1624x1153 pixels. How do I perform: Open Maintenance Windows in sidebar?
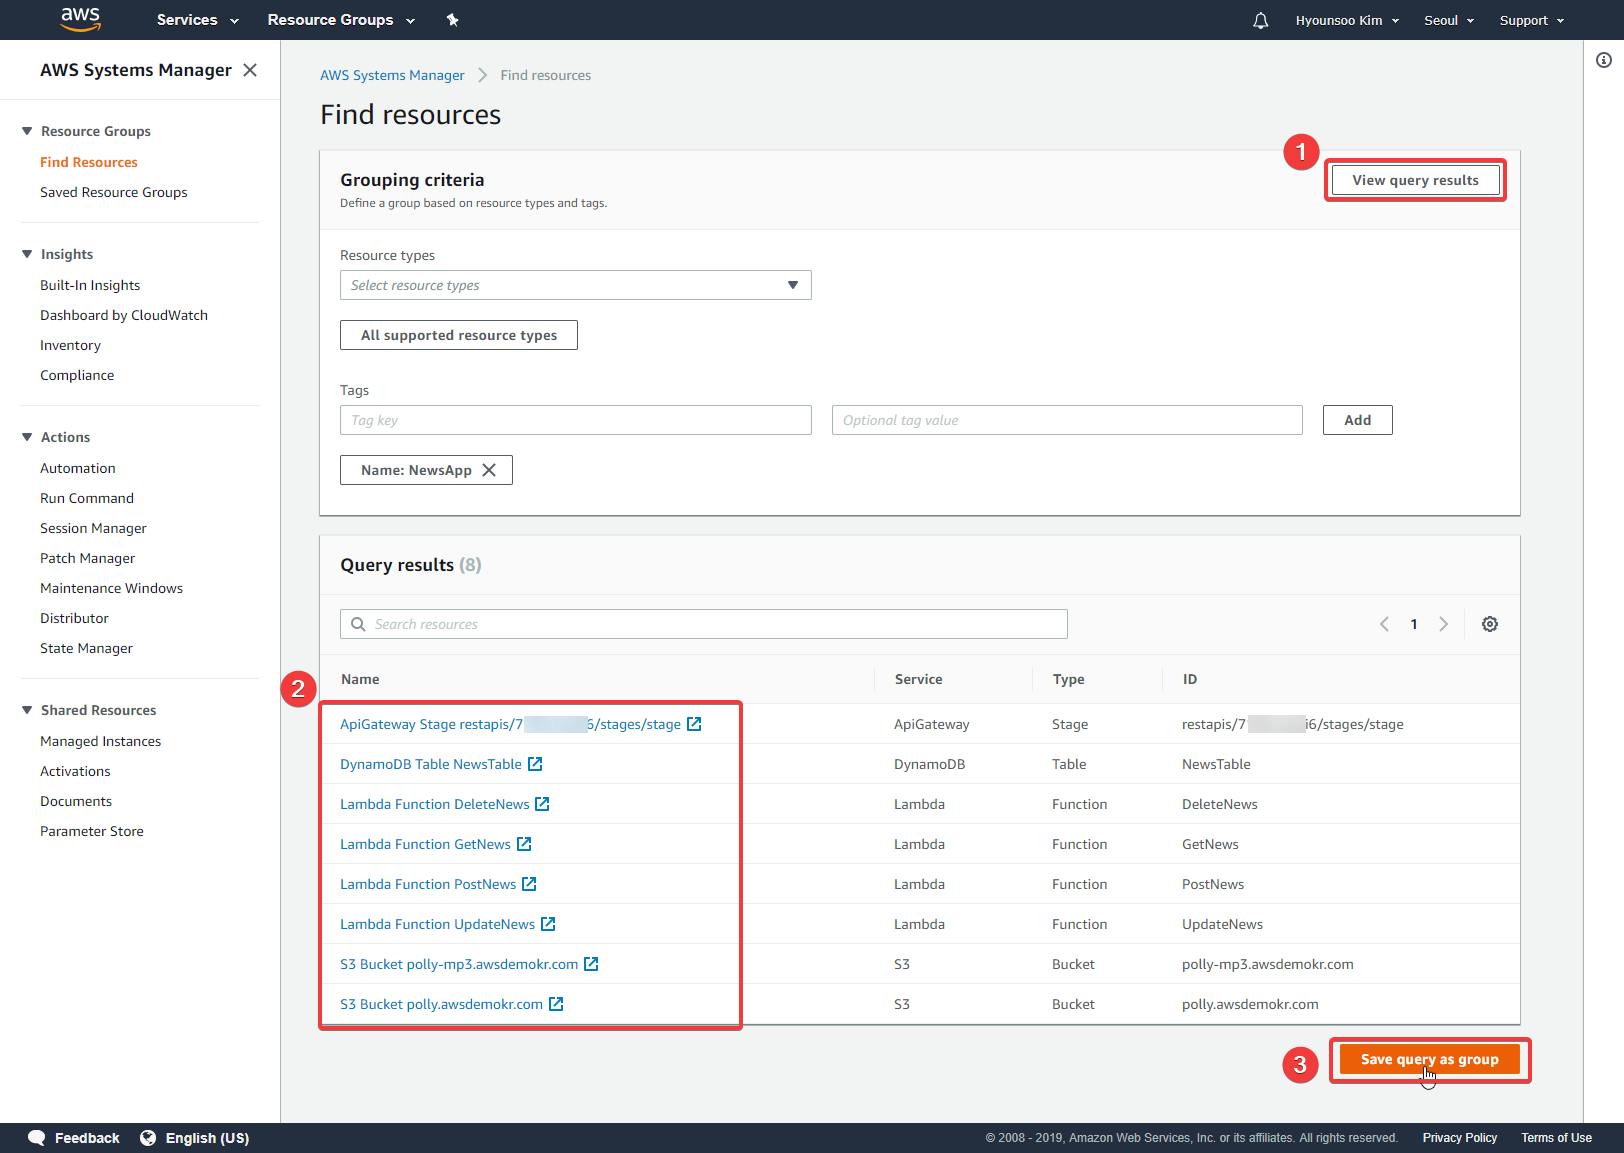click(112, 588)
